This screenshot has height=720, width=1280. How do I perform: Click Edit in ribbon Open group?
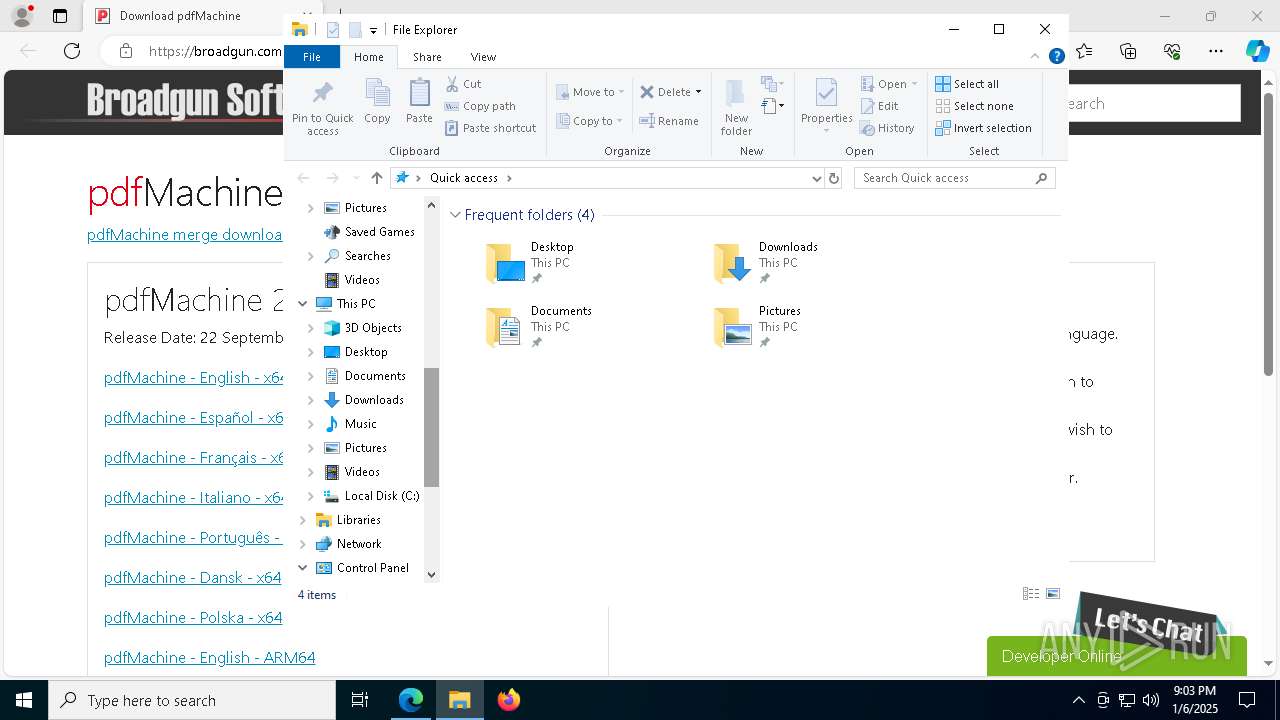click(x=879, y=106)
